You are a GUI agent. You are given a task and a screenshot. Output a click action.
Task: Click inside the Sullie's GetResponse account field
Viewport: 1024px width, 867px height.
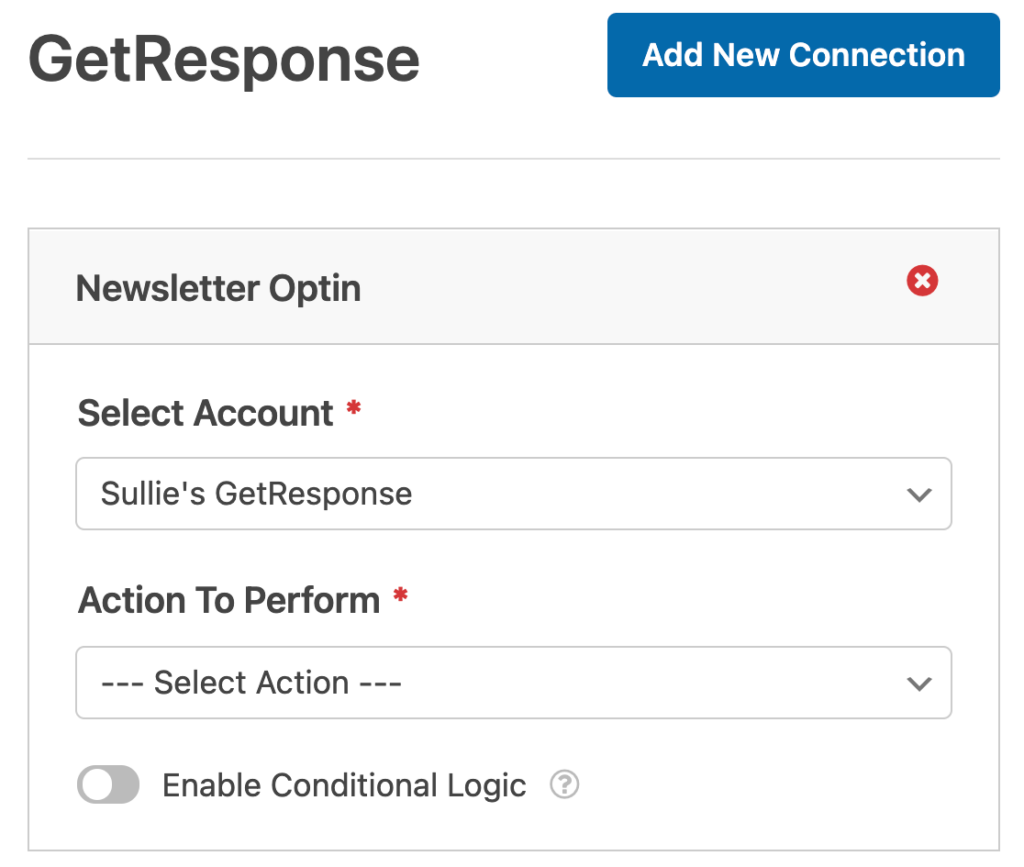pyautogui.click(x=400, y=493)
